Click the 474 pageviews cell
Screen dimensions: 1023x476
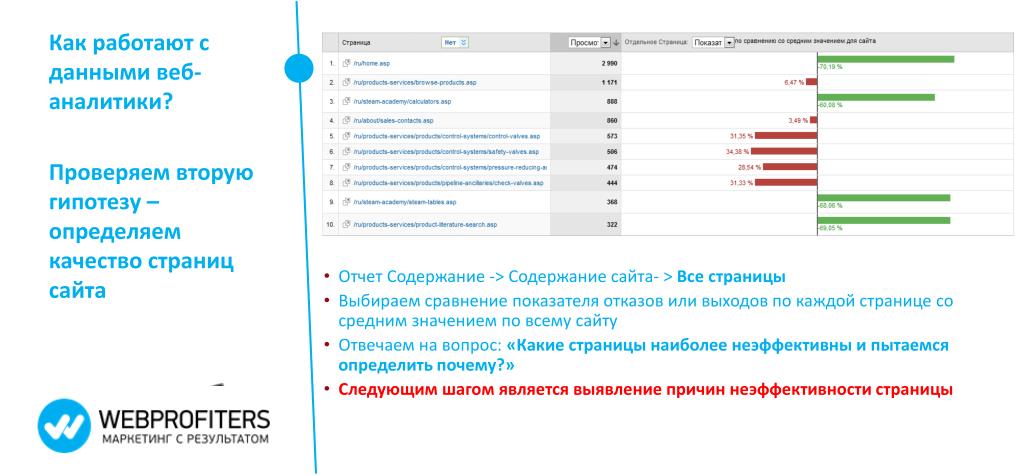pyautogui.click(x=612, y=168)
